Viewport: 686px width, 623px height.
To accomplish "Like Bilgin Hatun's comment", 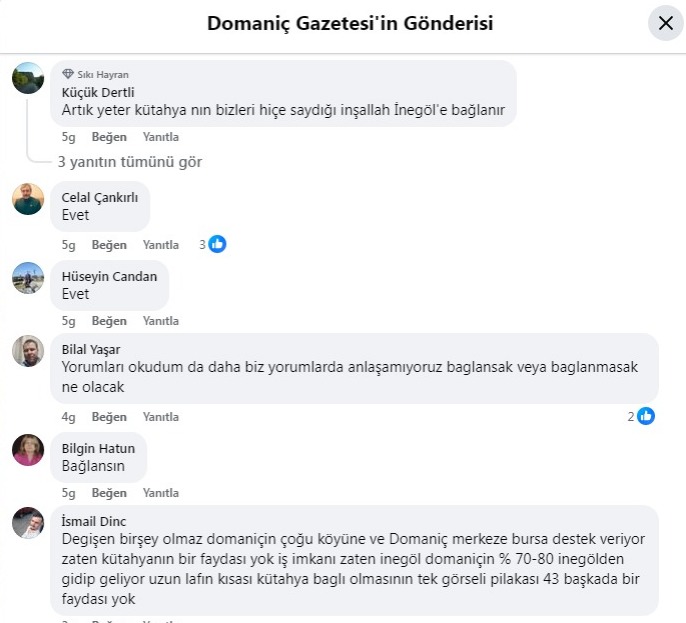I will (x=109, y=493).
